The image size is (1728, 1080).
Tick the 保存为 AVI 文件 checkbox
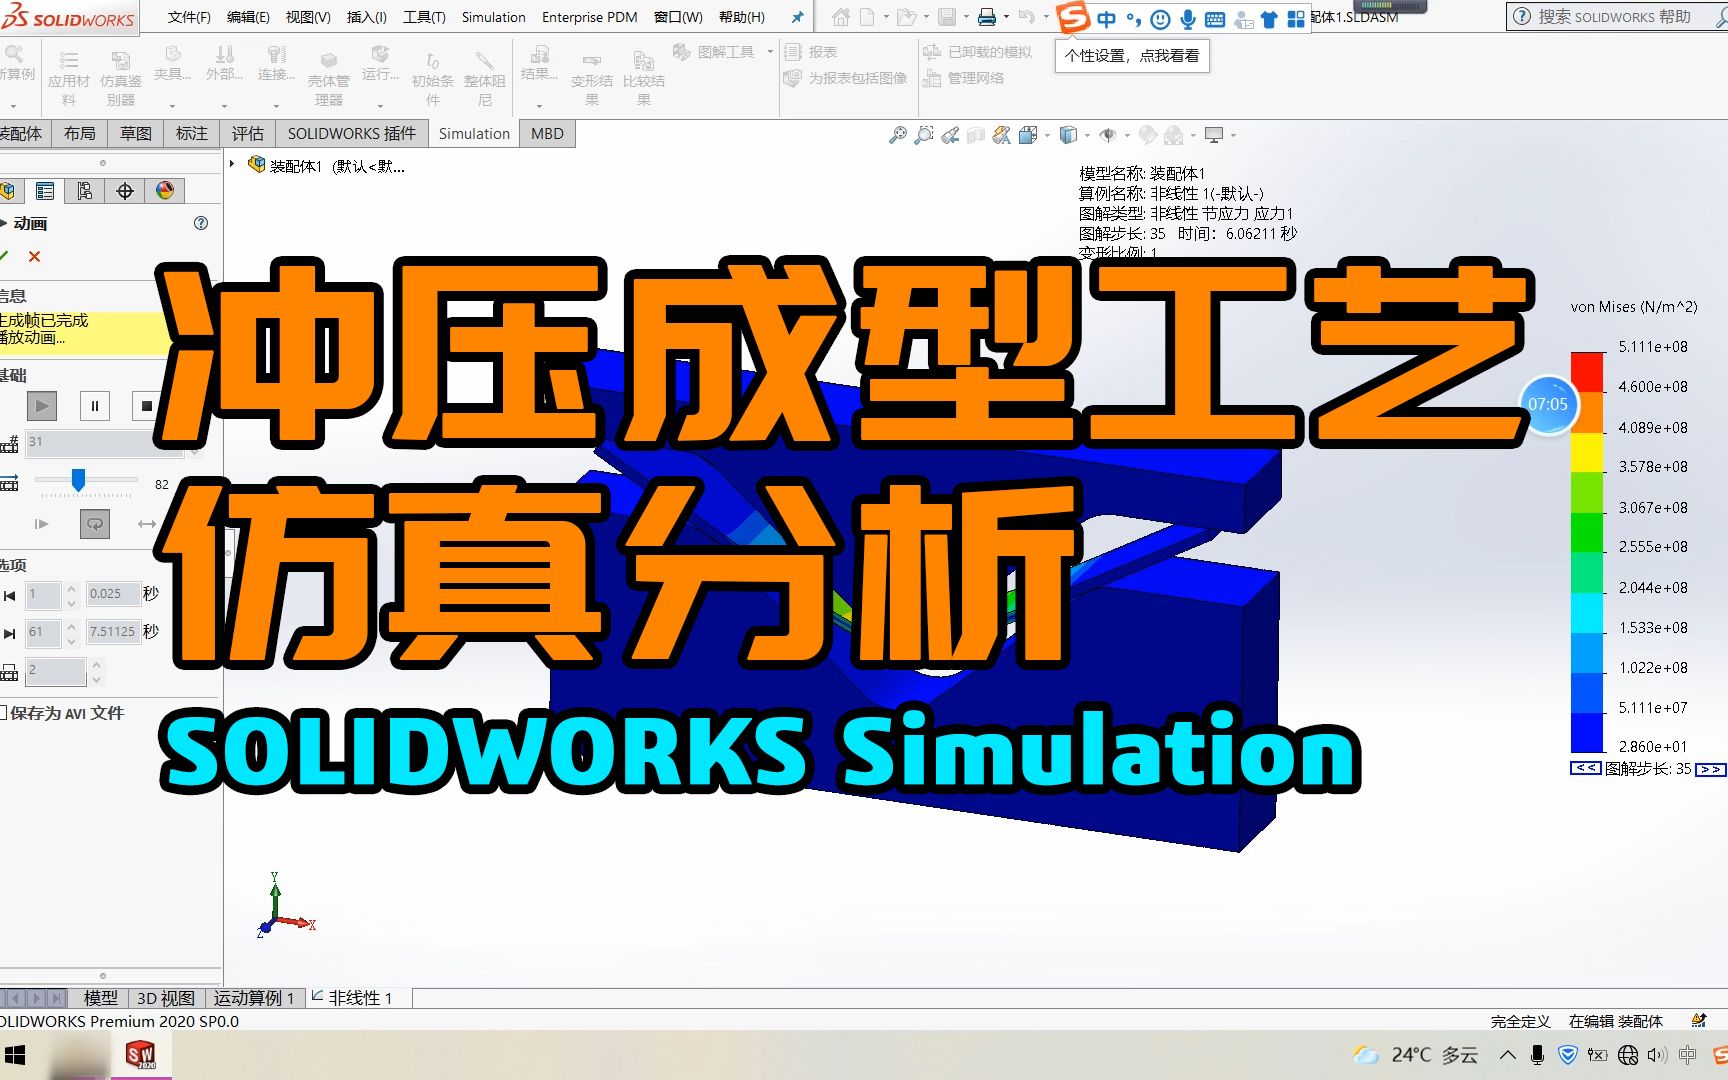tap(3, 713)
